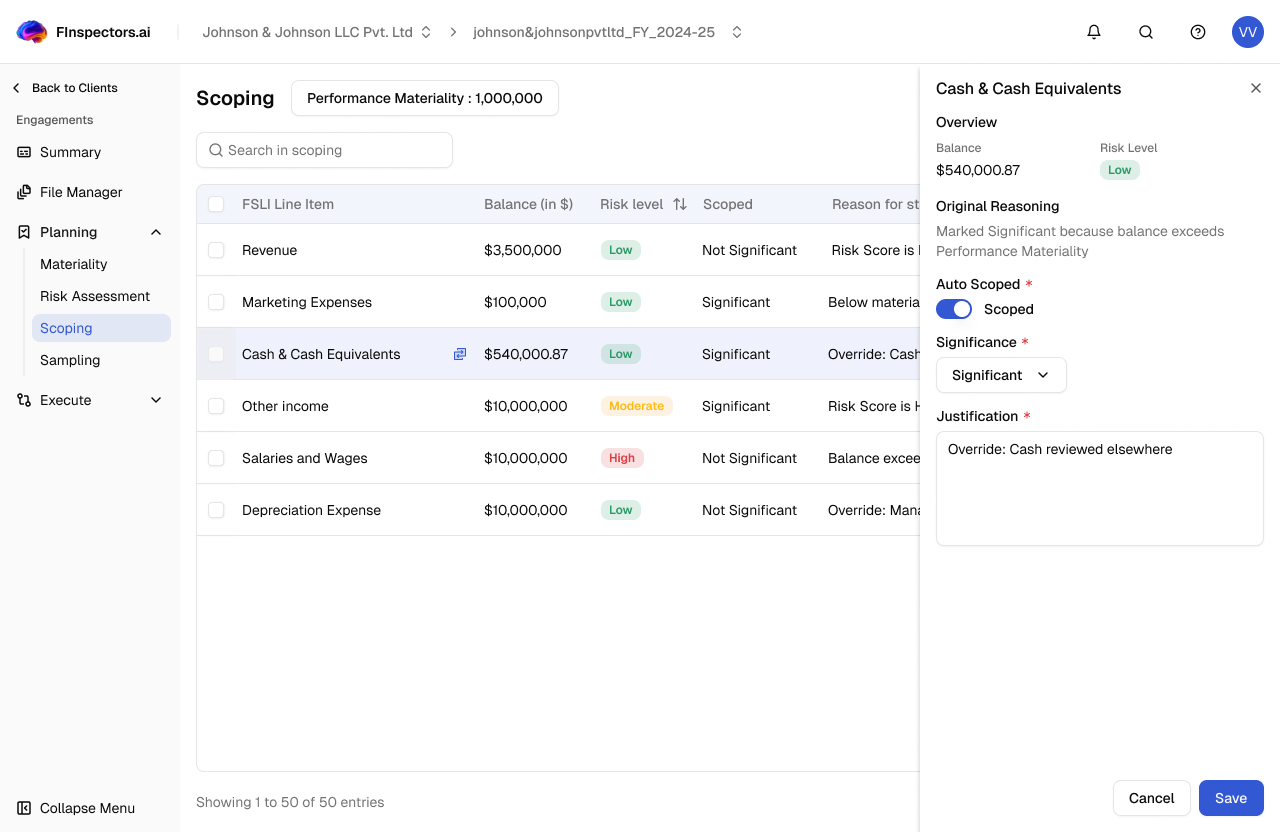
Task: Tick the Salaries and Wages checkbox
Action: (x=216, y=458)
